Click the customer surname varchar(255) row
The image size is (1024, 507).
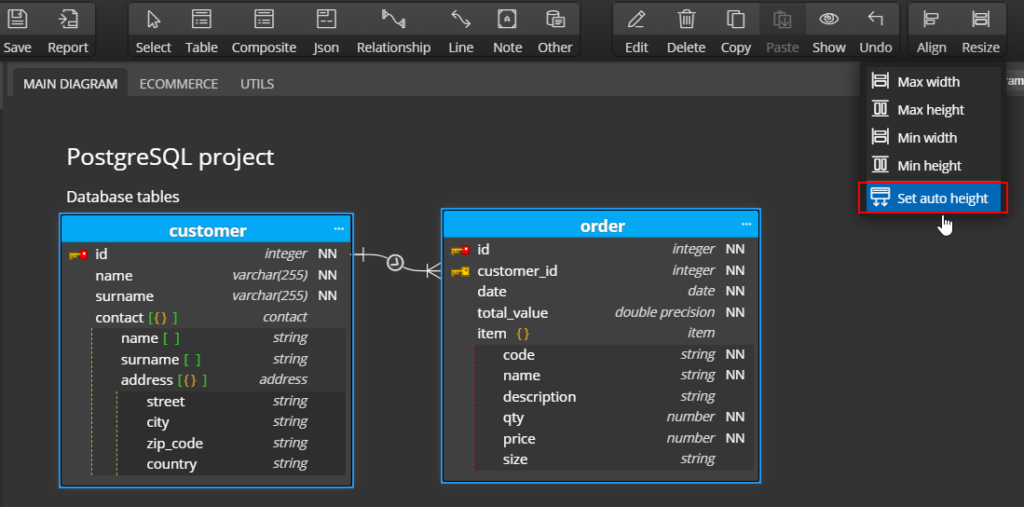206,296
